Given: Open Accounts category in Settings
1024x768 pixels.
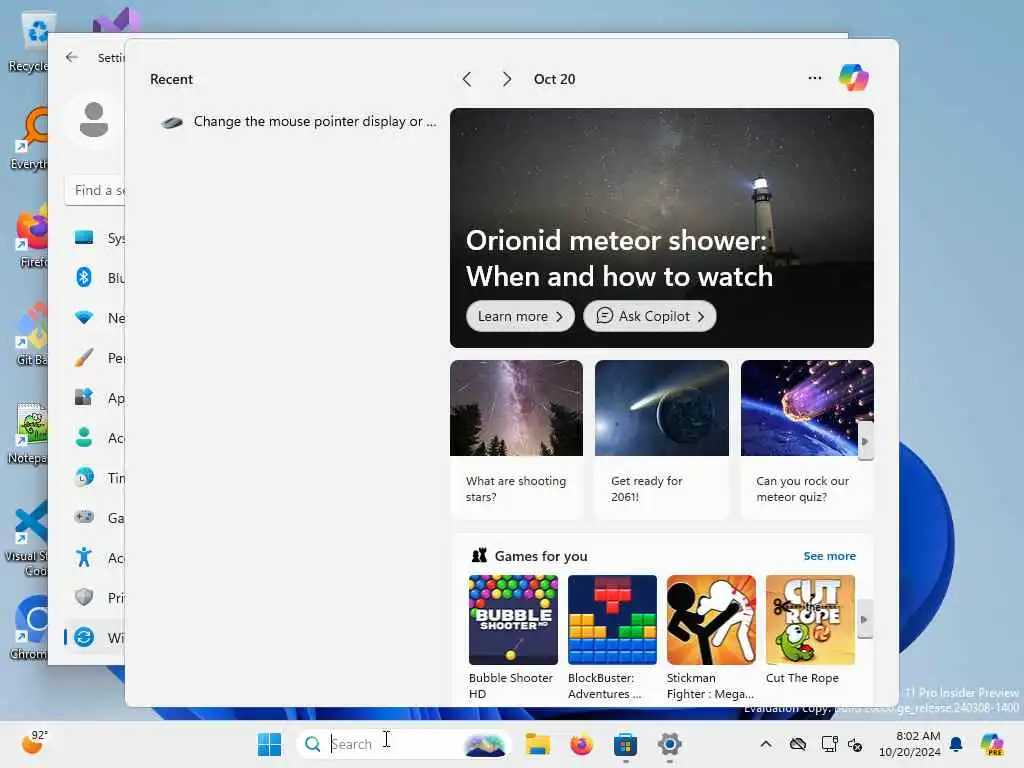Looking at the screenshot, I should pyautogui.click(x=95, y=438).
